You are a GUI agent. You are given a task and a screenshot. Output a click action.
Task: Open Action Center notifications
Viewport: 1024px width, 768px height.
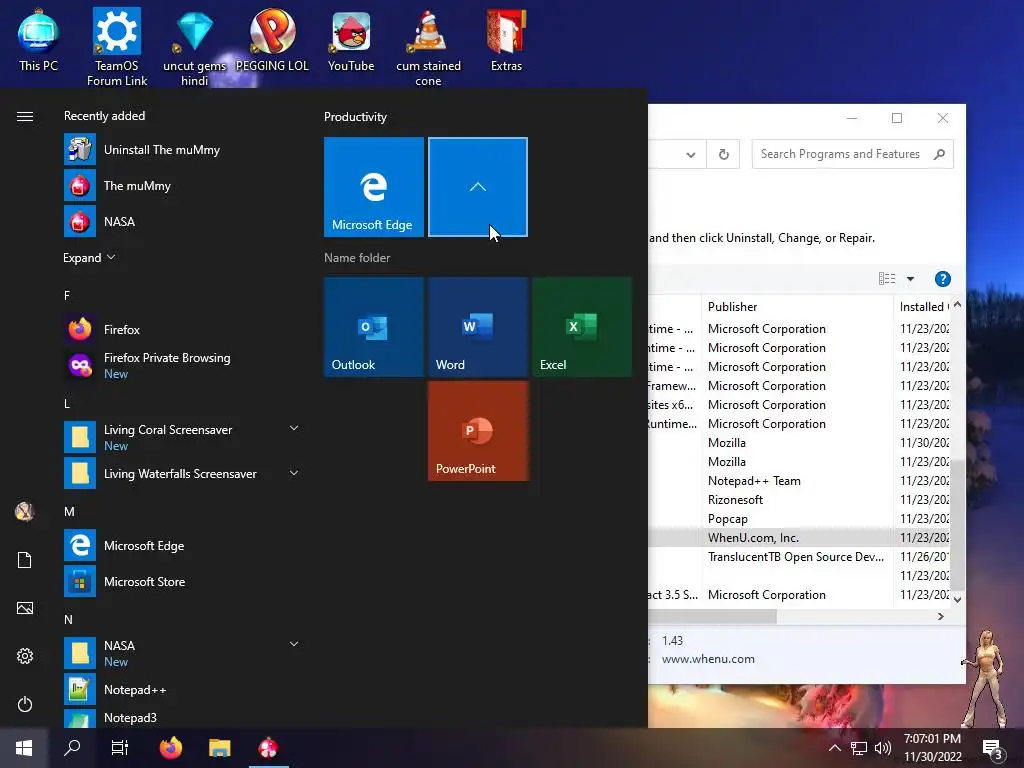992,748
